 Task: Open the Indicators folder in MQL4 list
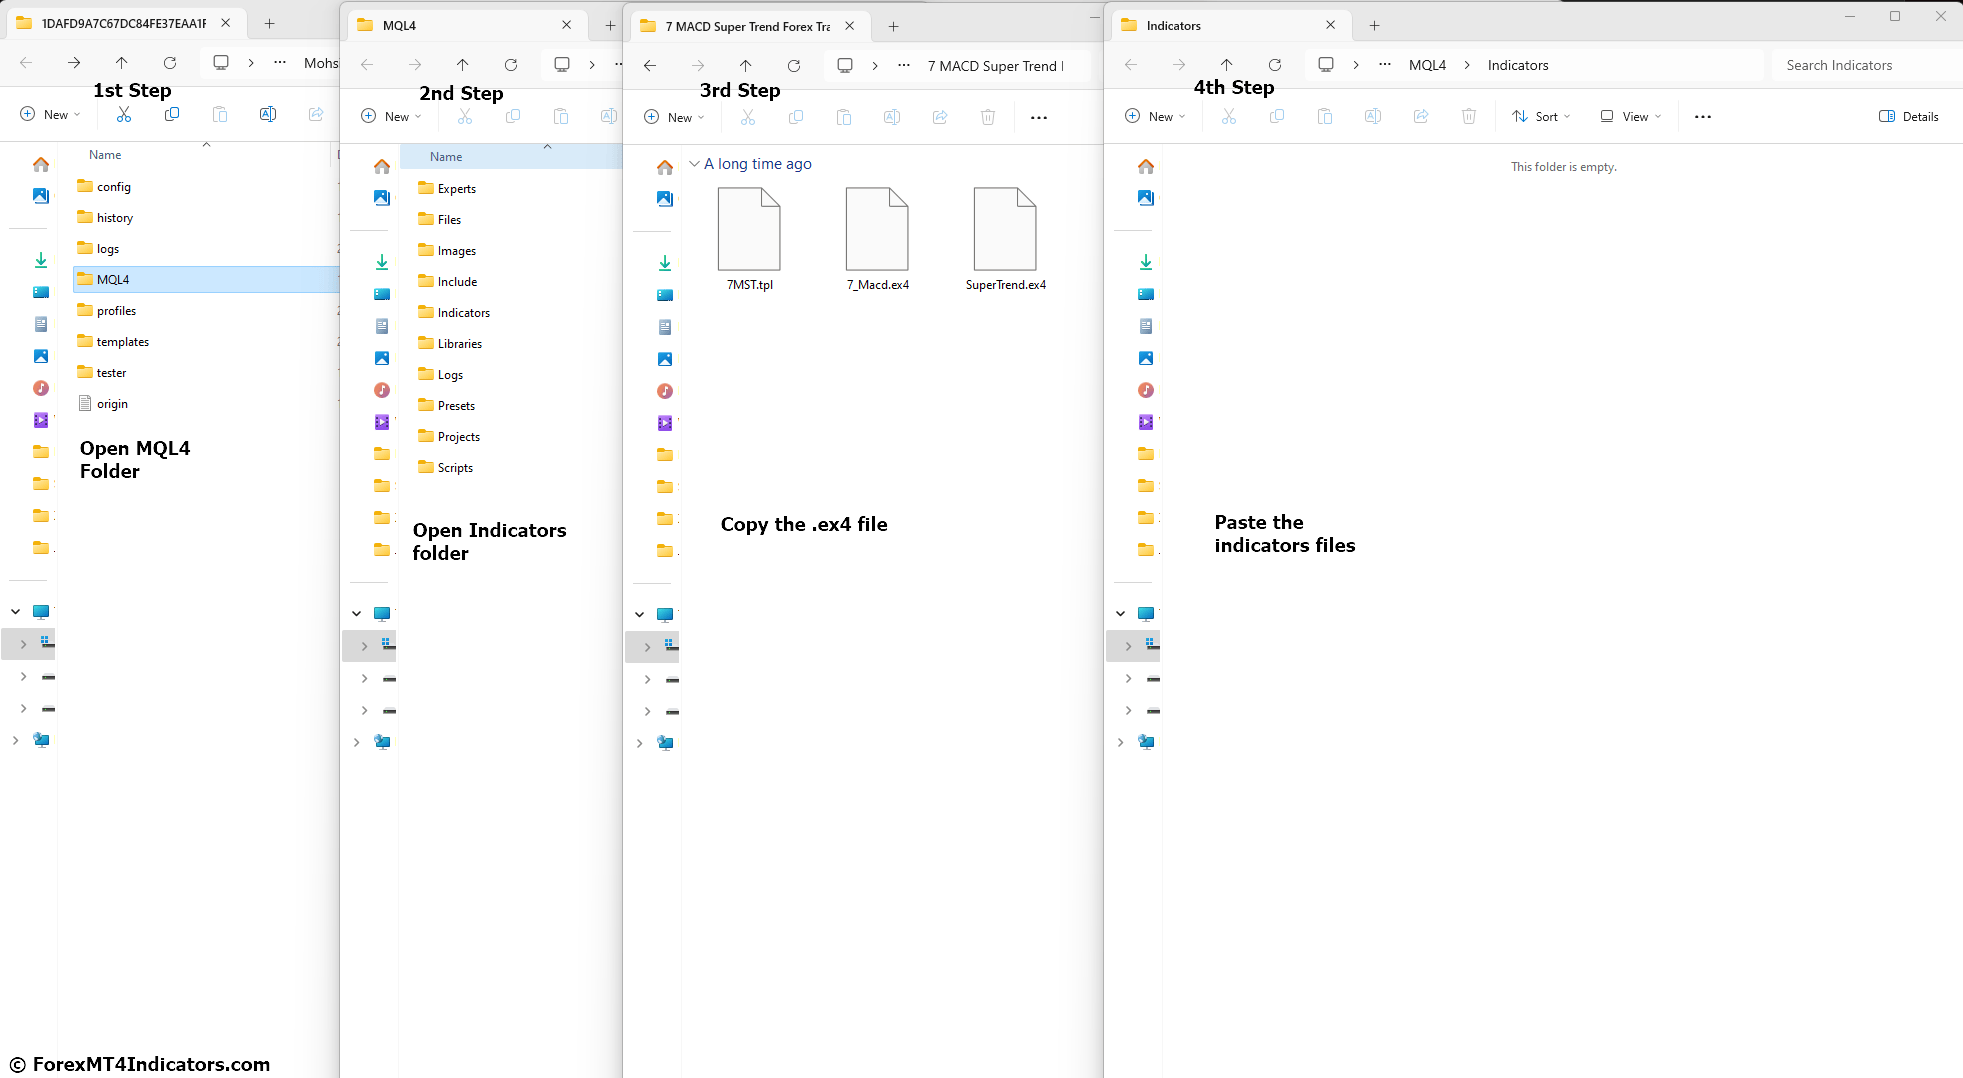463,313
